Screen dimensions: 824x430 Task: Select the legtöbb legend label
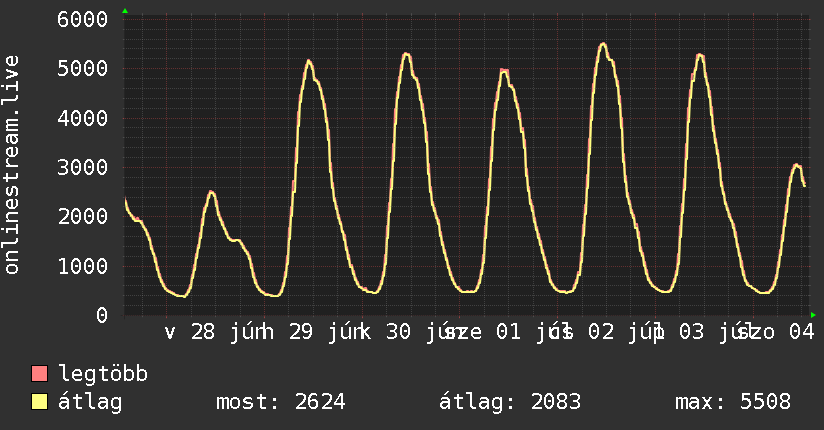tap(103, 373)
